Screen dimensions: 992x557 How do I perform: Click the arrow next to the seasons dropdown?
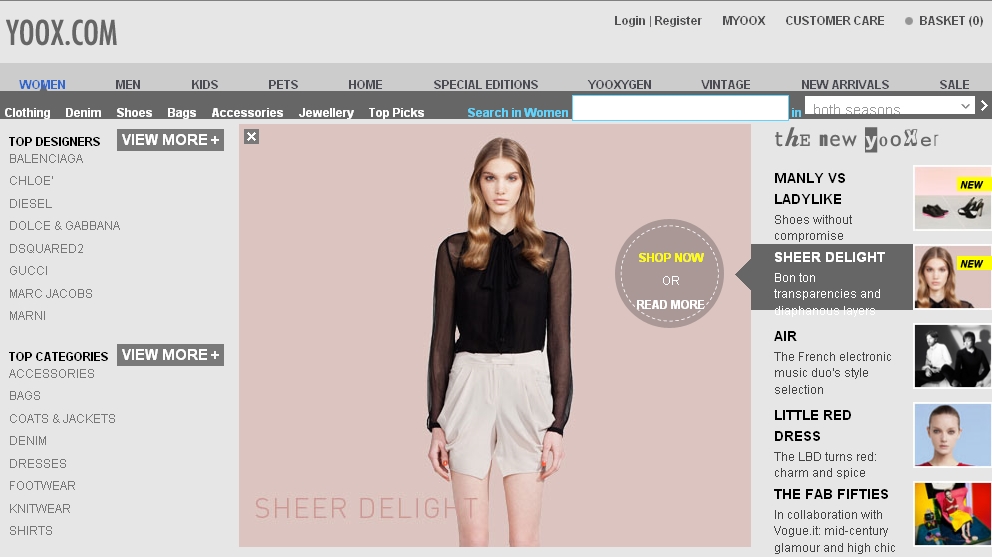[x=984, y=106]
